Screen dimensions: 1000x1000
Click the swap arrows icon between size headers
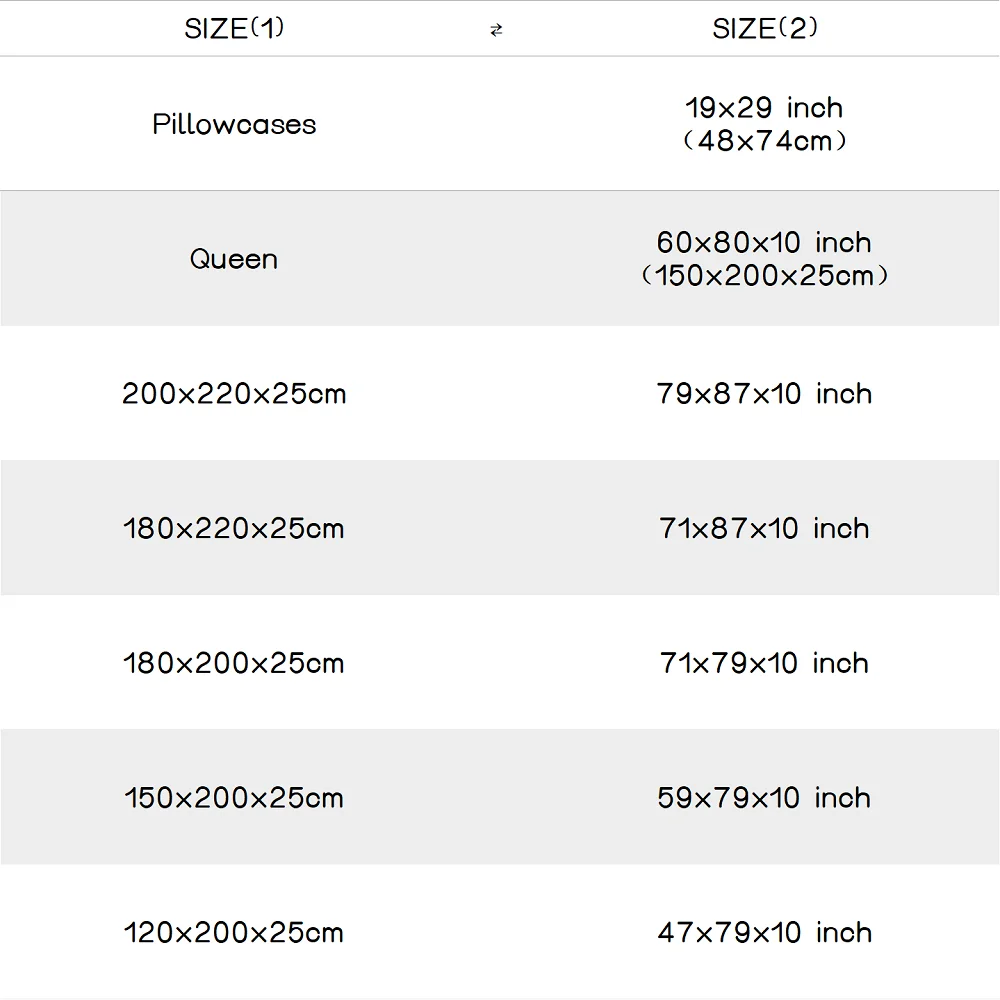pyautogui.click(x=496, y=31)
